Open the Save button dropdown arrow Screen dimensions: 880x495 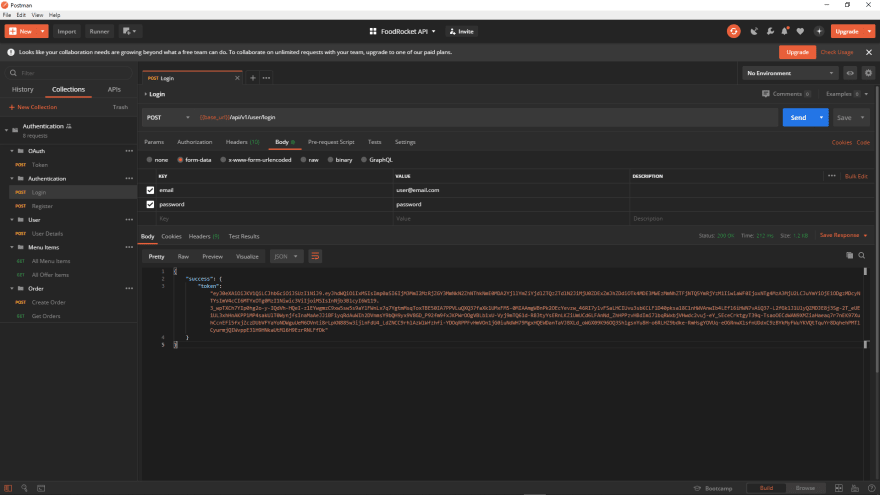click(863, 117)
